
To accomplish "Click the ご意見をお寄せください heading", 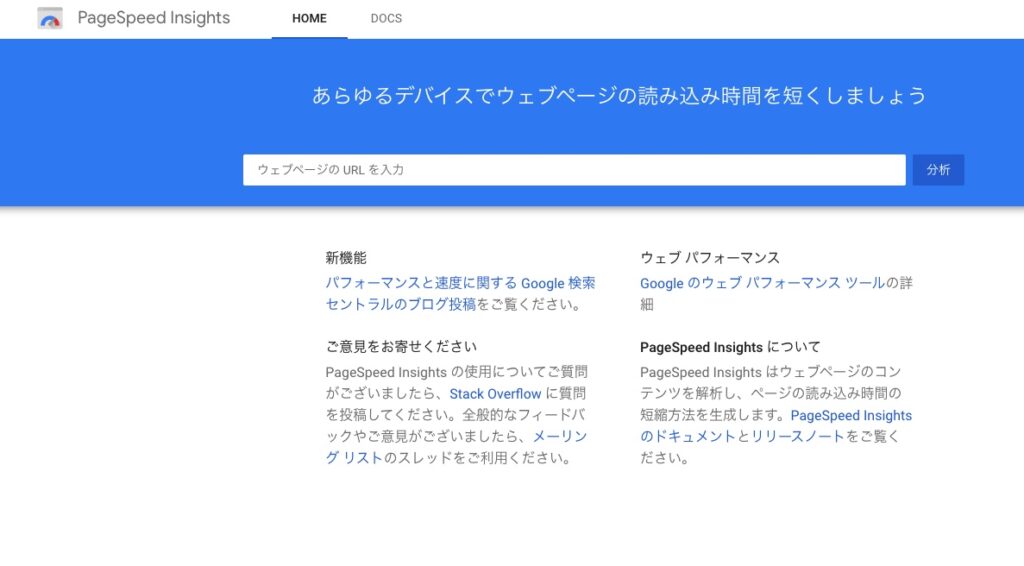I will (x=401, y=347).
